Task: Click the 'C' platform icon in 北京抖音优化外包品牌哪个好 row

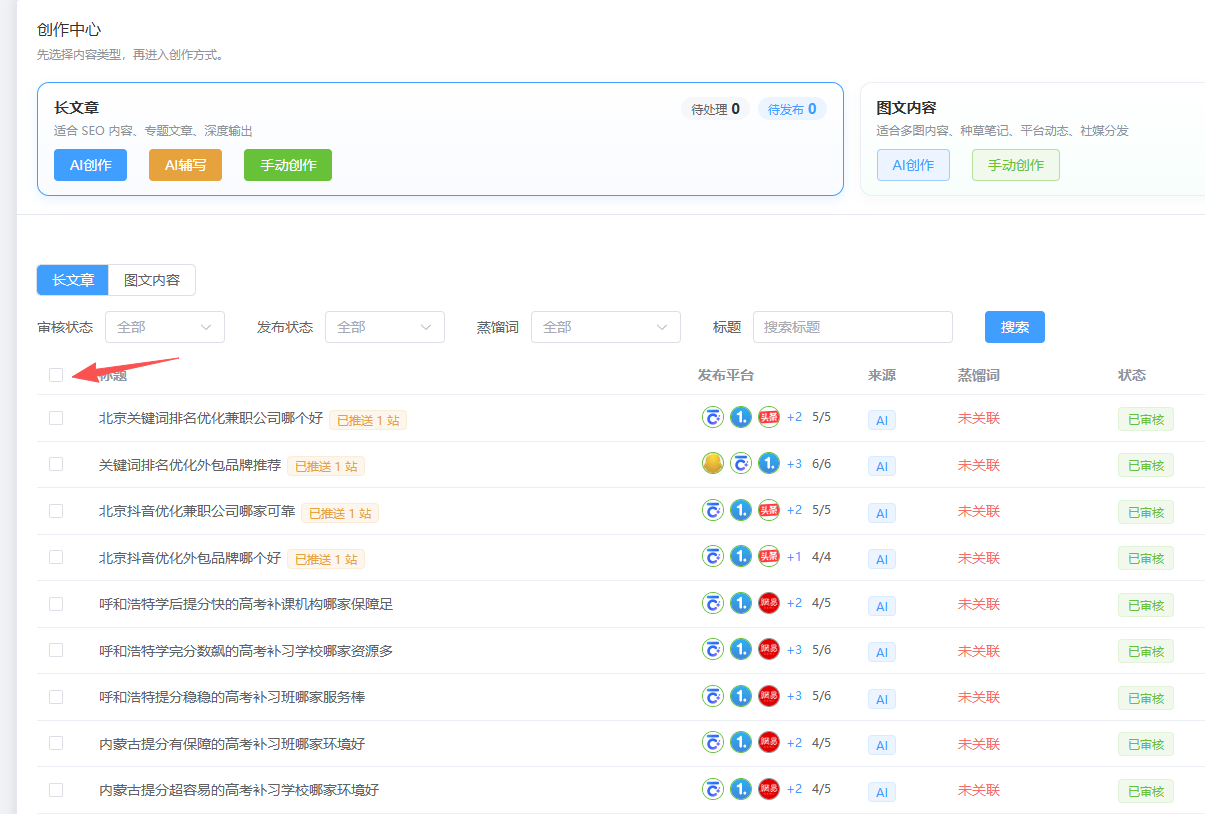Action: coord(713,556)
